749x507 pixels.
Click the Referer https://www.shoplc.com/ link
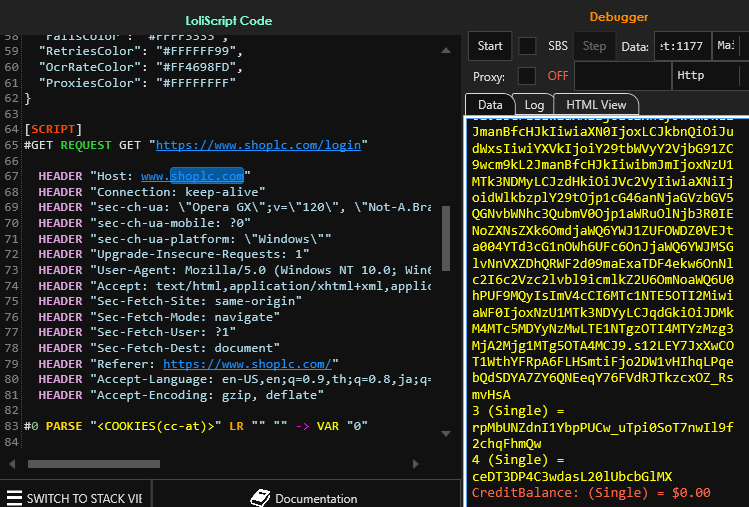(x=247, y=364)
